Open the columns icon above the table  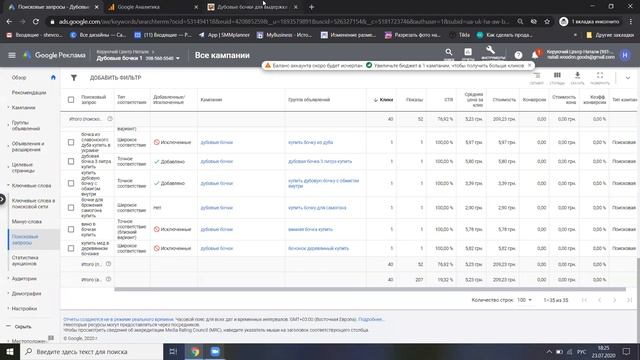(x=557, y=75)
